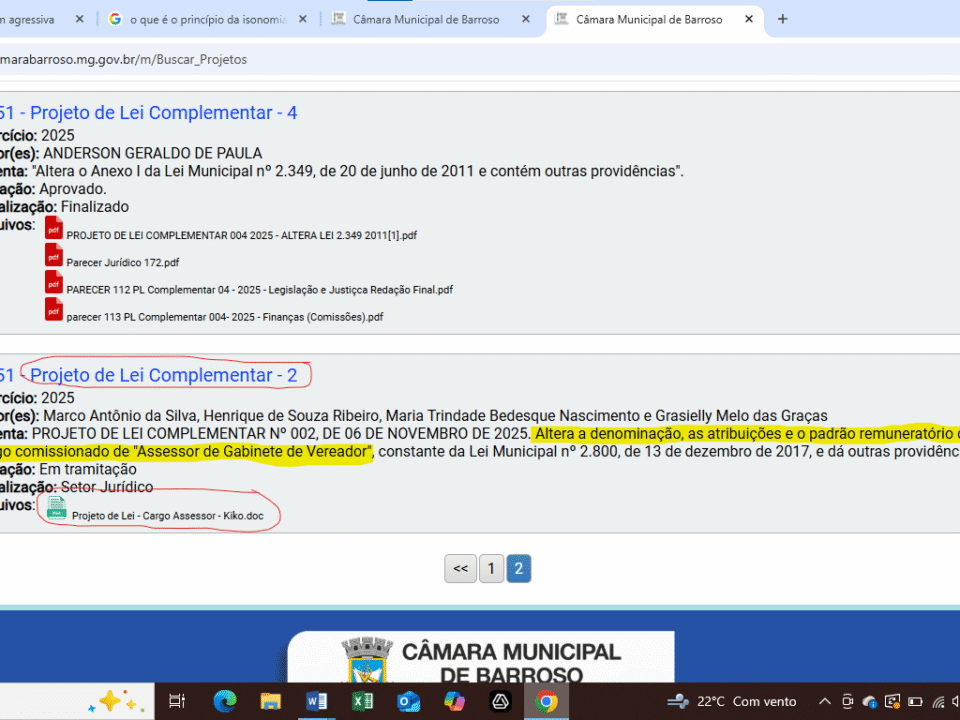Open Projeto de Lei Complementar - 2 title
The width and height of the screenshot is (960, 720).
coord(163,375)
